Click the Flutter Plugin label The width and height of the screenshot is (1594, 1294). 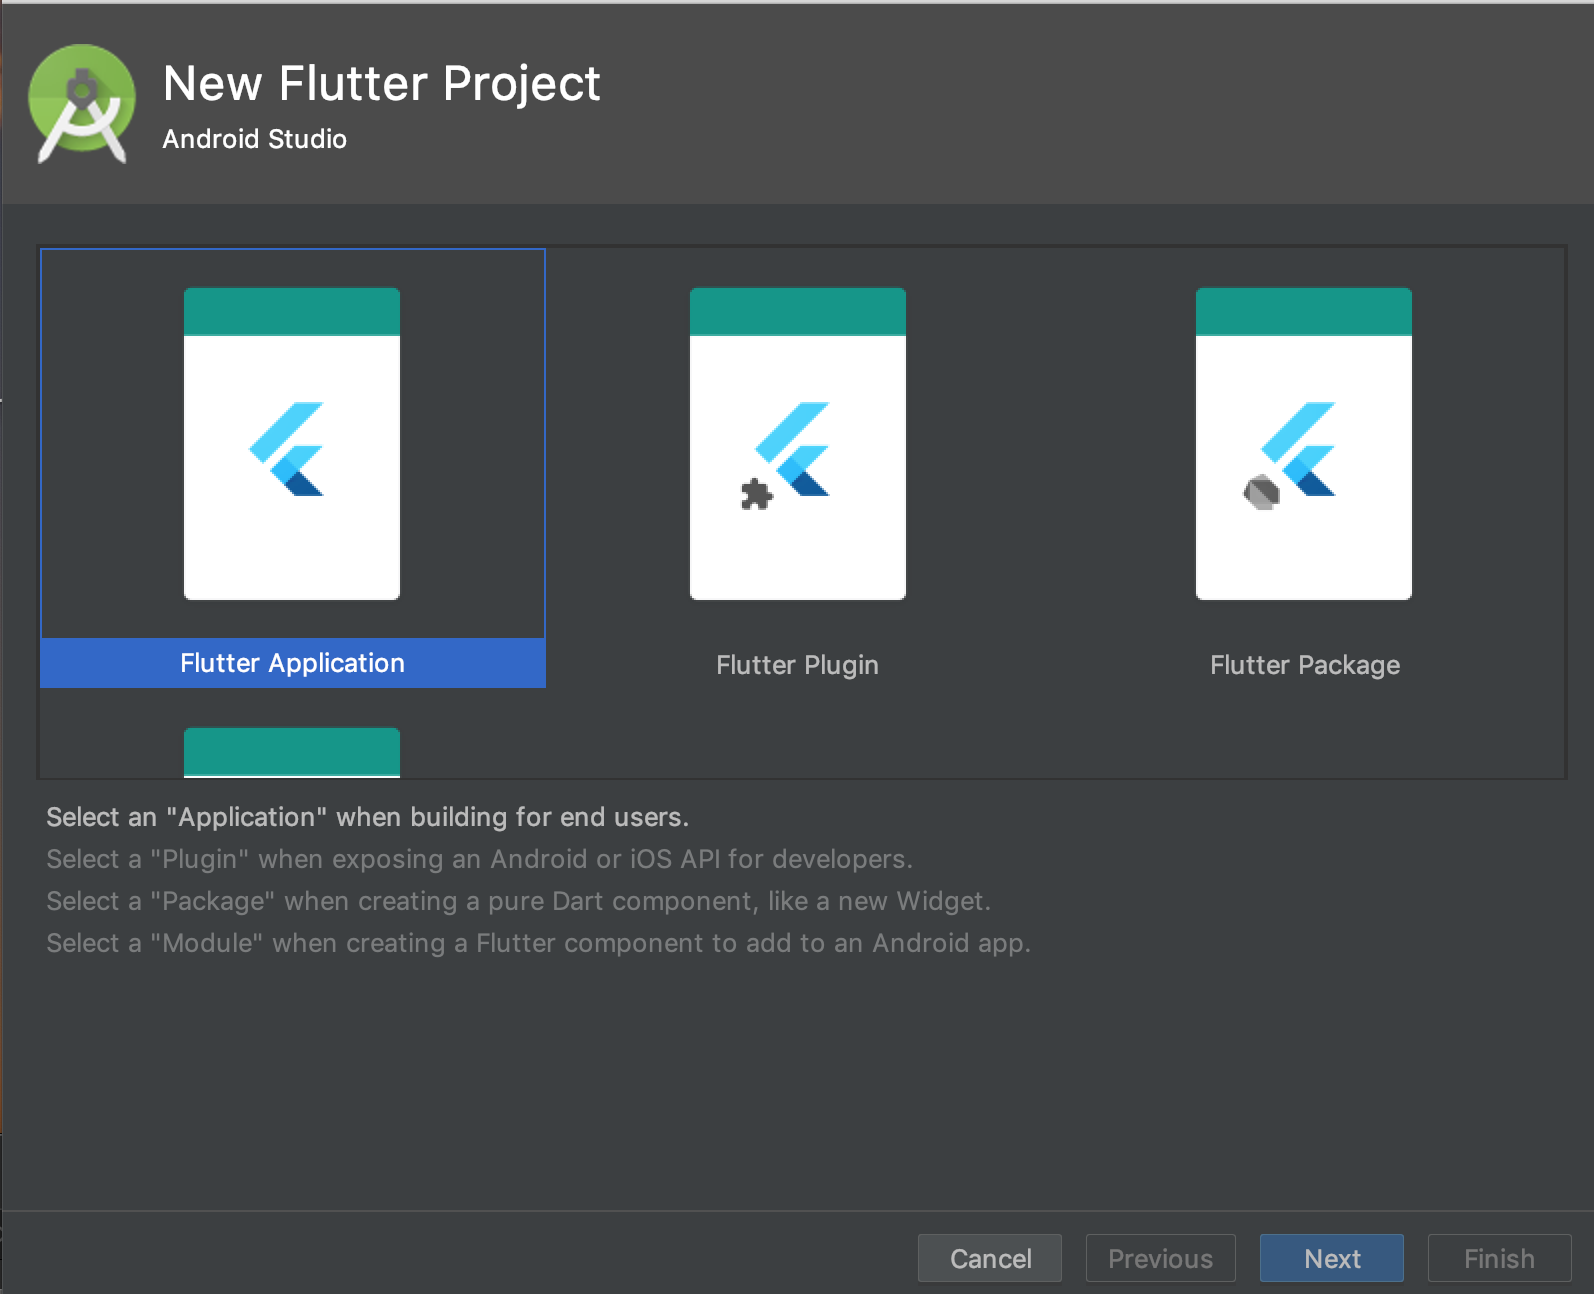797,665
